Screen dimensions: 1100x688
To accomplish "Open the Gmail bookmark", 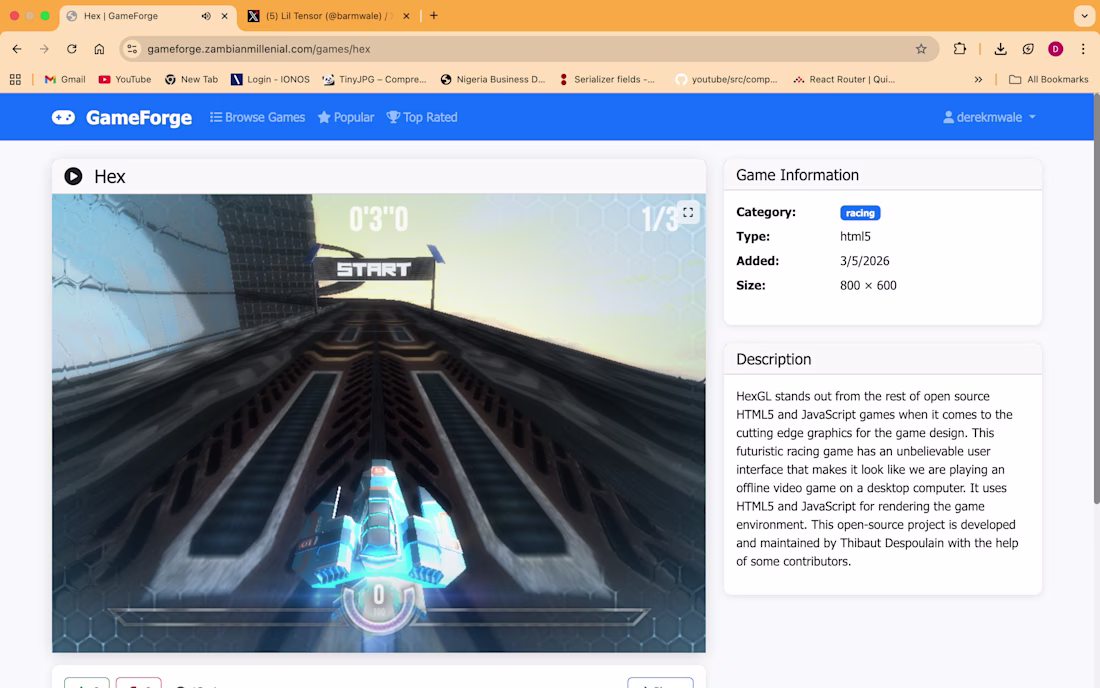I will (x=65, y=79).
